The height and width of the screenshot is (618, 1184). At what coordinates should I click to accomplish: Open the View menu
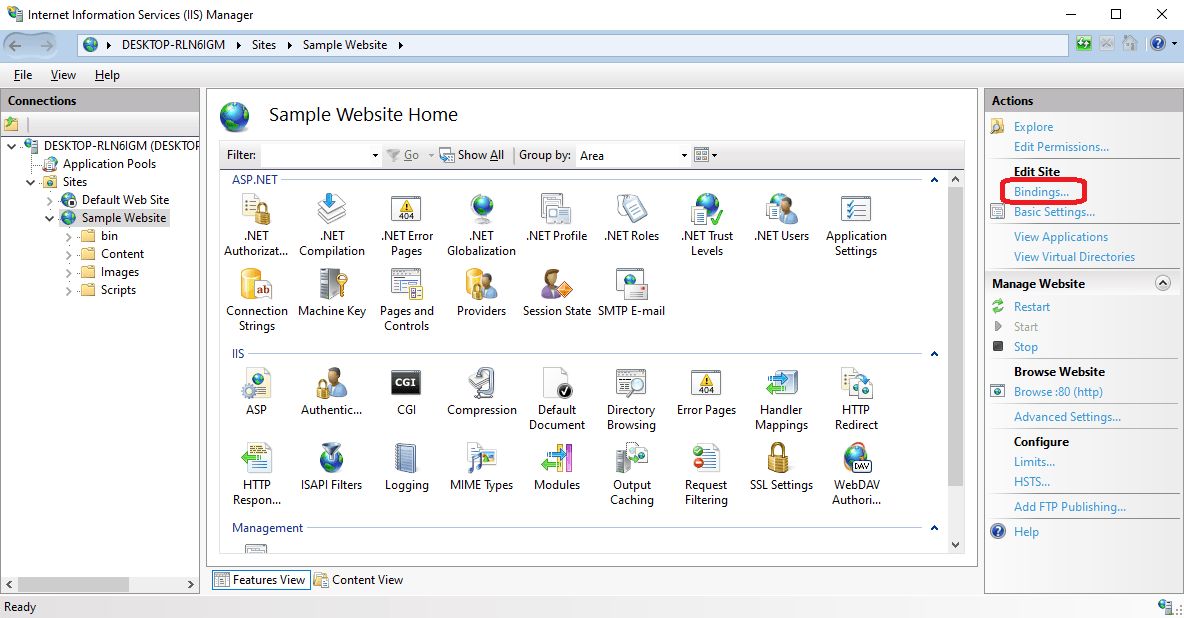tap(63, 75)
